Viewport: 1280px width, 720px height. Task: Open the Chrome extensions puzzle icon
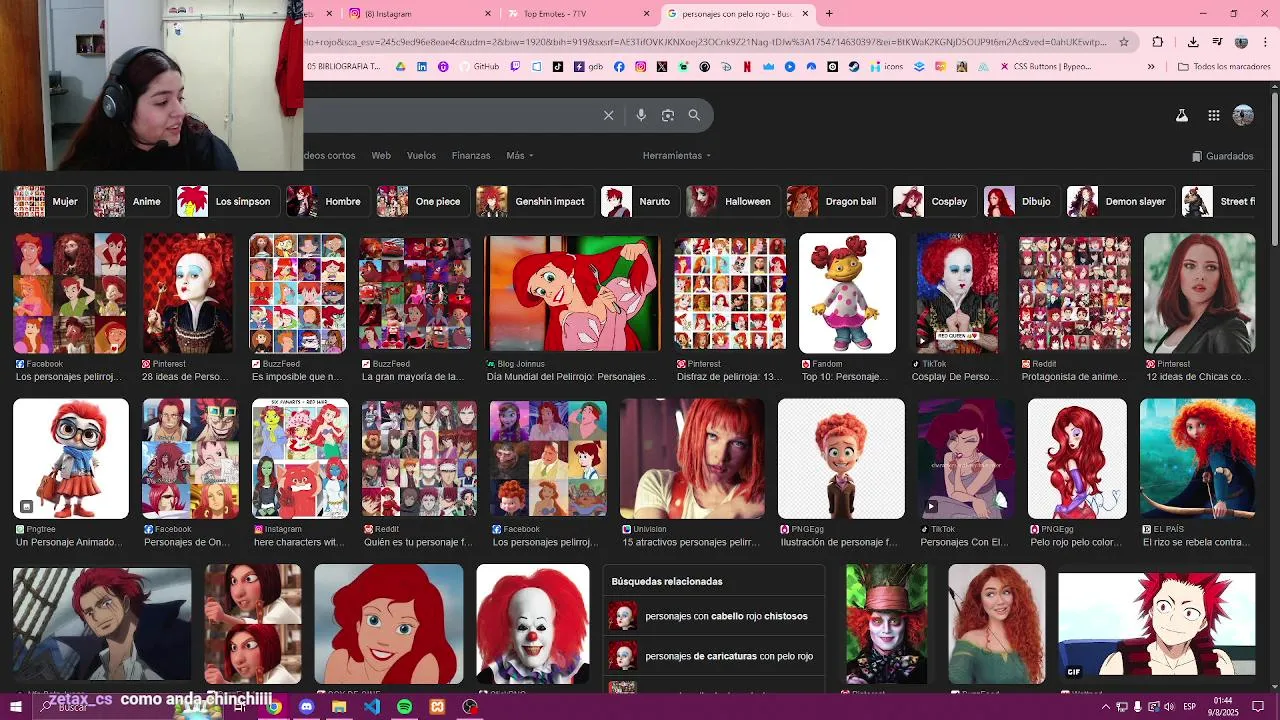pos(1158,42)
